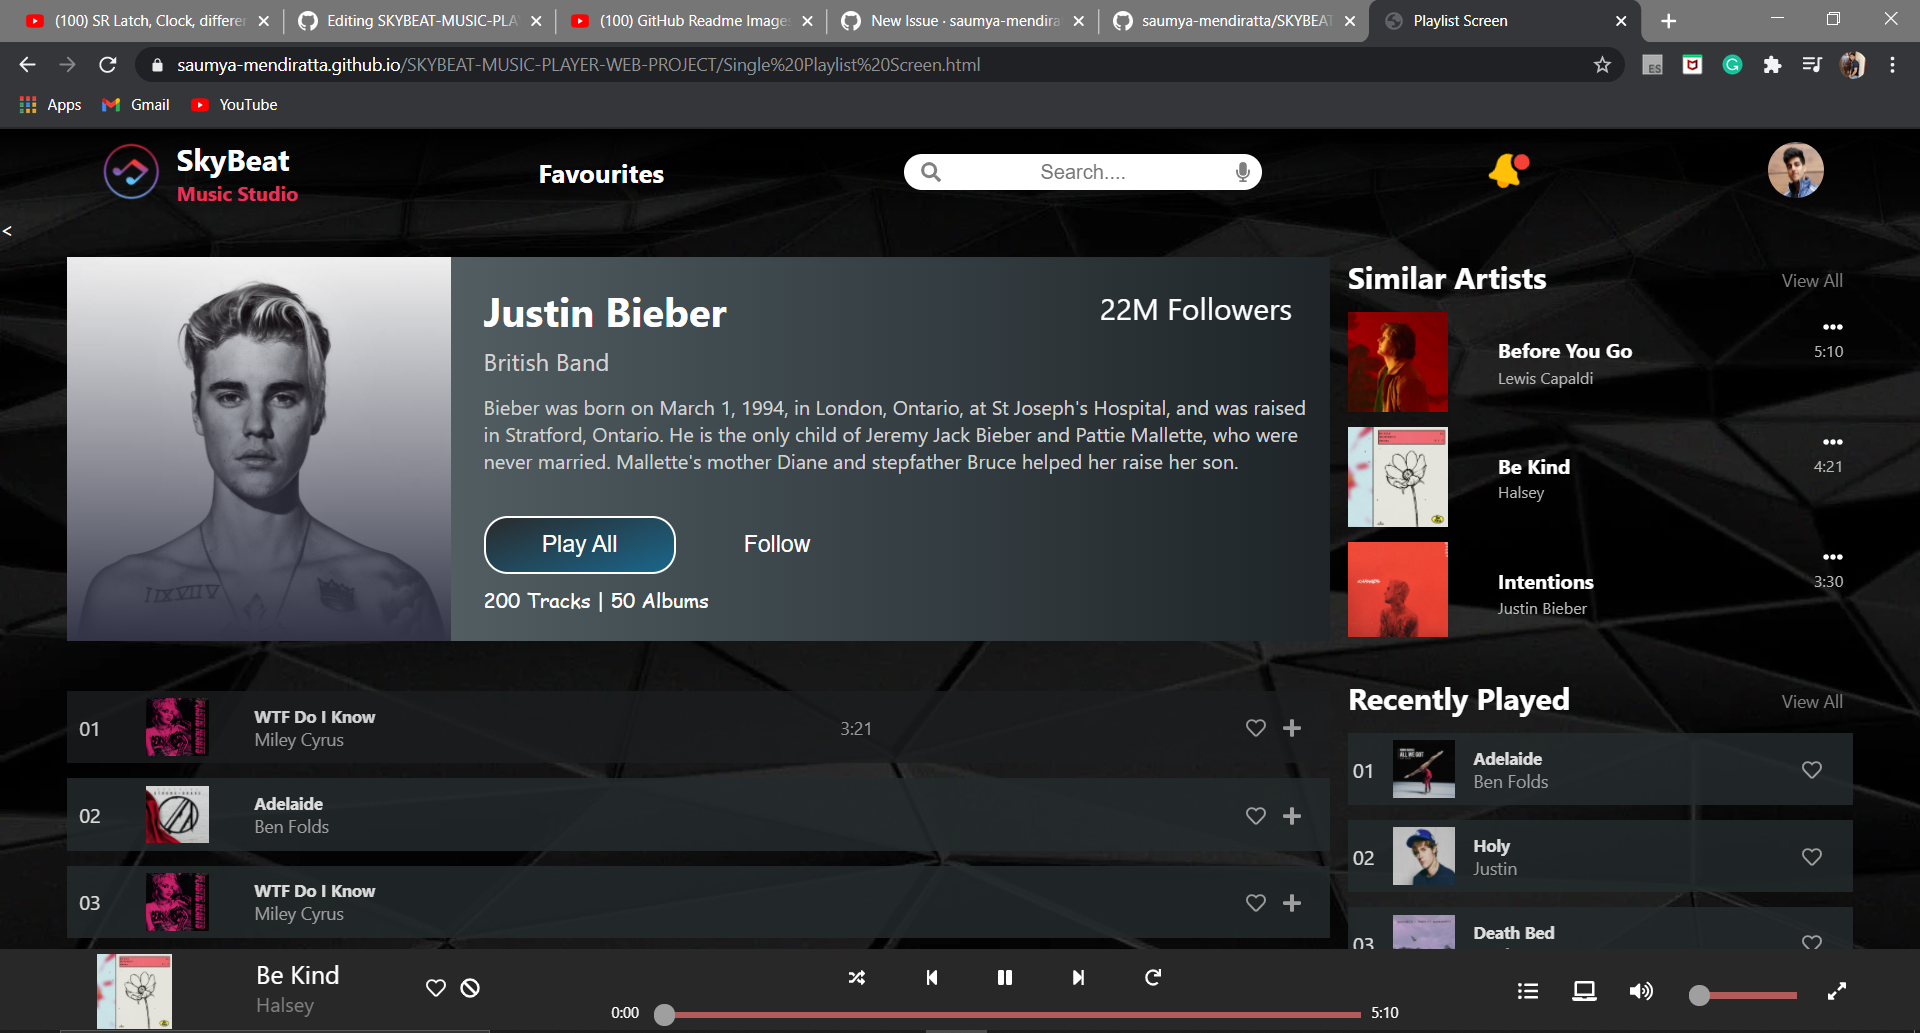The height and width of the screenshot is (1033, 1920).
Task: Enter fullscreen with expand icon
Action: (x=1837, y=991)
